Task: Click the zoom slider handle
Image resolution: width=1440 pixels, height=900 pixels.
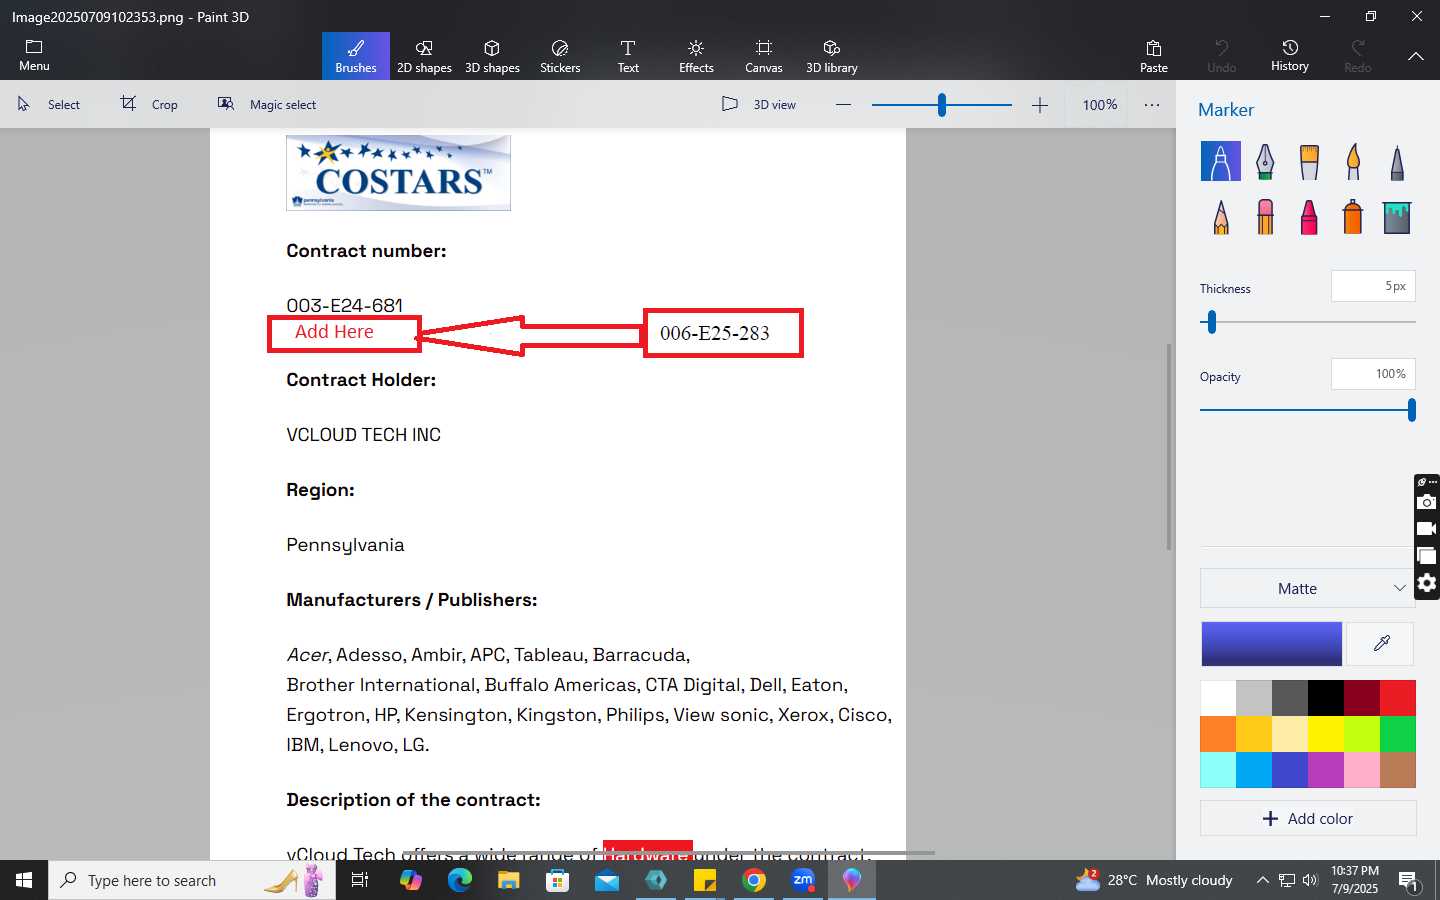Action: click(x=942, y=104)
